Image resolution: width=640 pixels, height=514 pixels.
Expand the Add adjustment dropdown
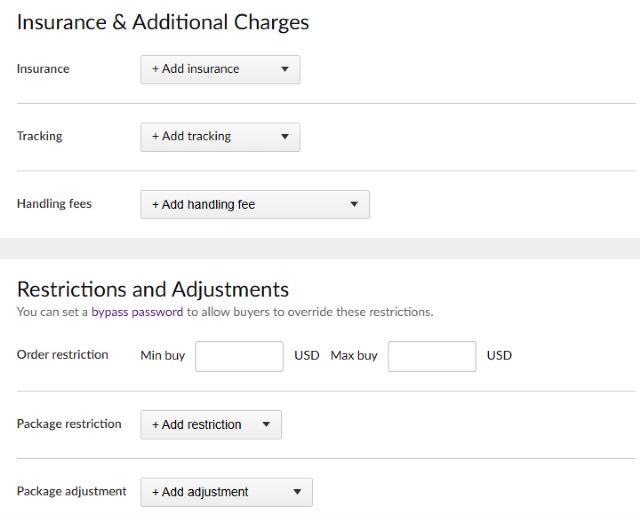click(225, 492)
